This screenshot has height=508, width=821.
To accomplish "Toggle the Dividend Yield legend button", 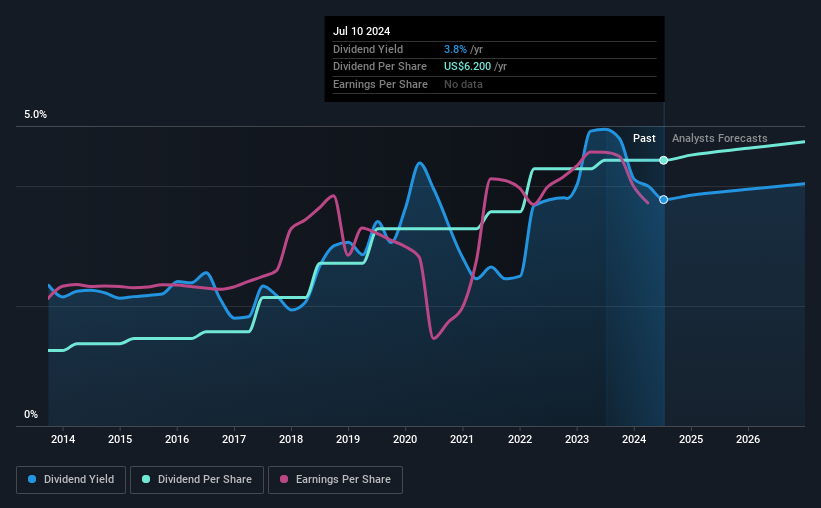I will pos(71,480).
